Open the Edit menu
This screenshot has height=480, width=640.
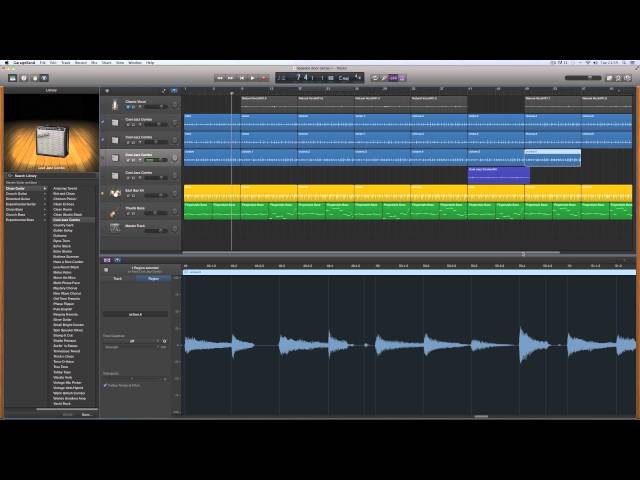(53, 63)
